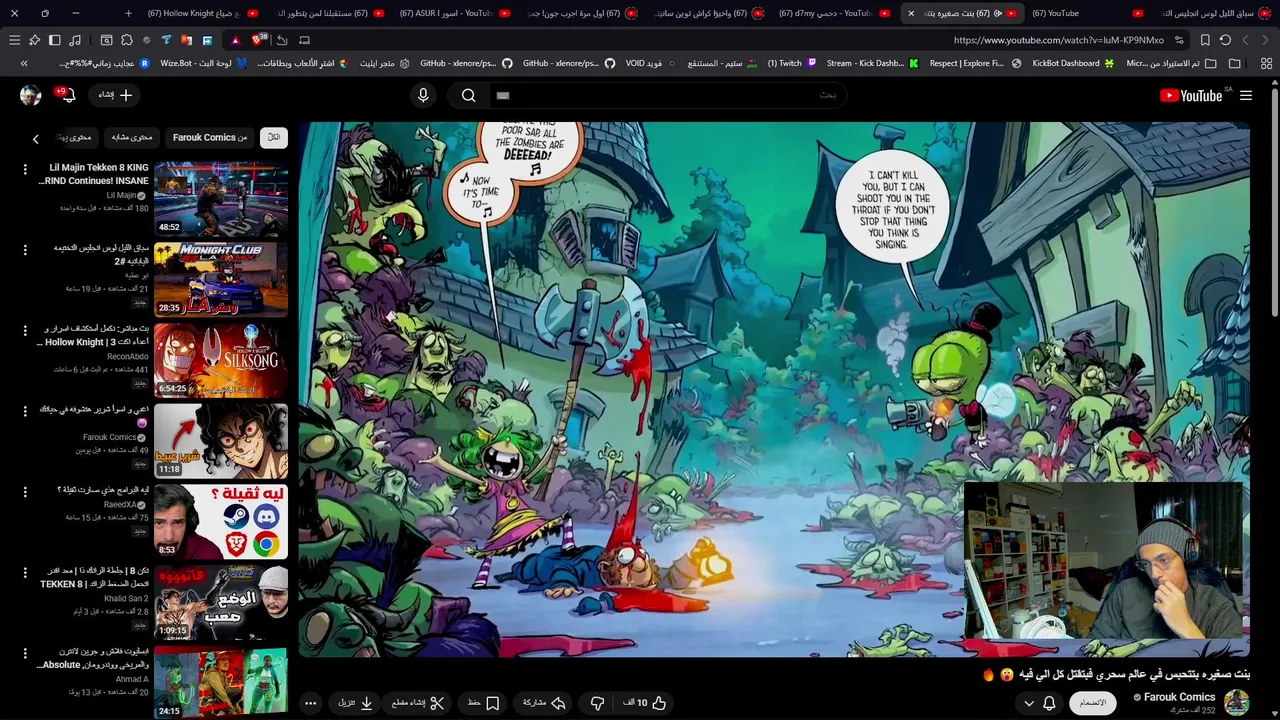Screen dimensions: 1280x720
Task: Open the account avatar menu
Action: pyautogui.click(x=31, y=95)
